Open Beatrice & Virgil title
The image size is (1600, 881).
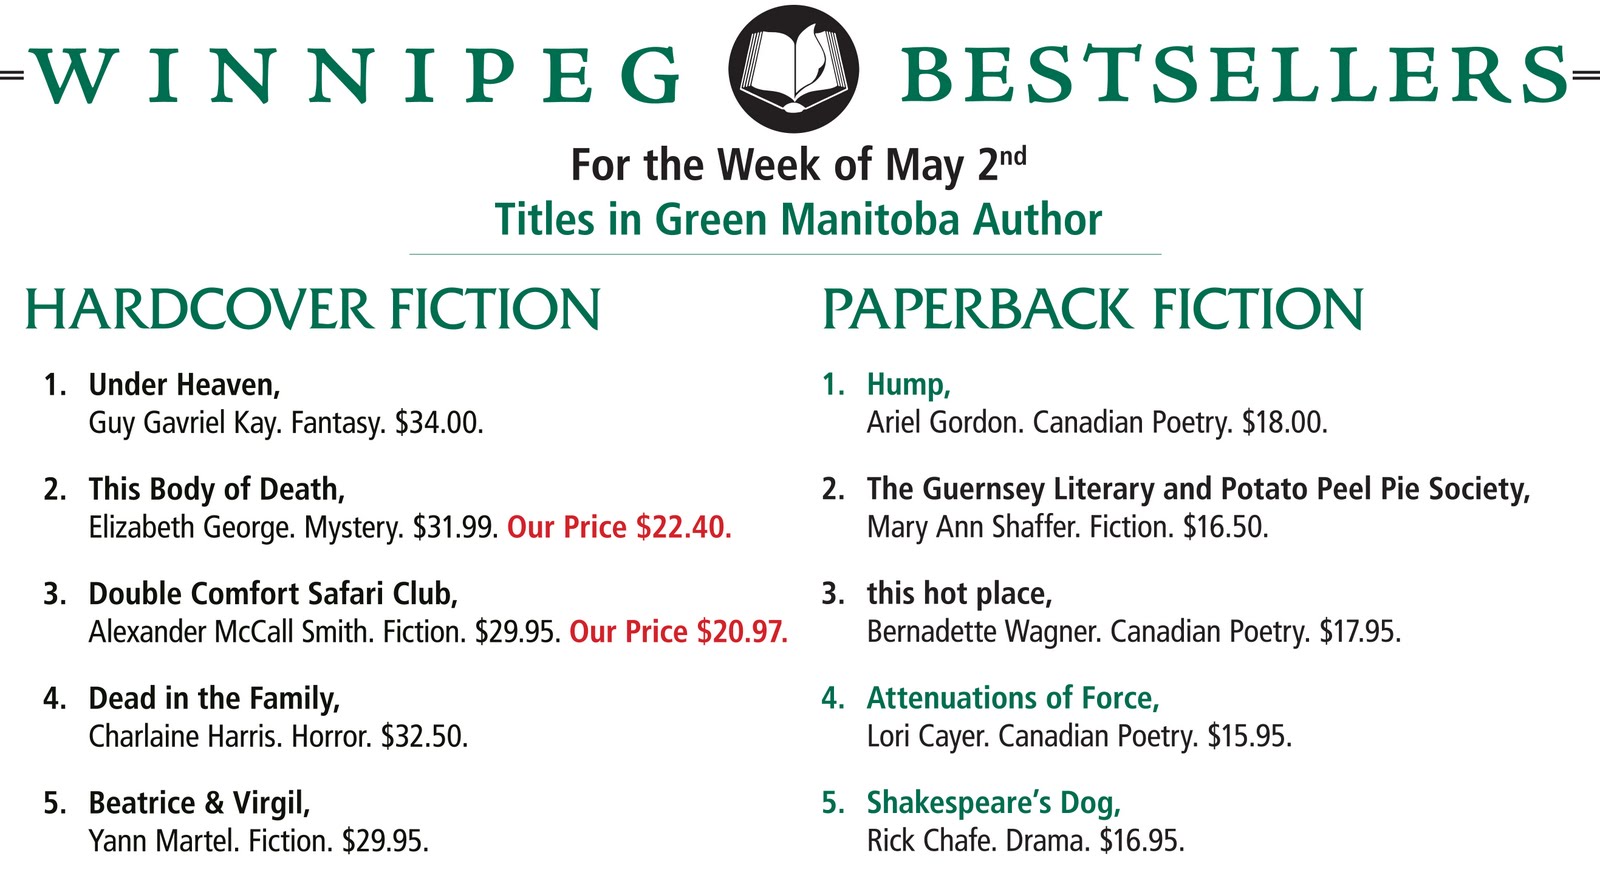click(x=199, y=803)
